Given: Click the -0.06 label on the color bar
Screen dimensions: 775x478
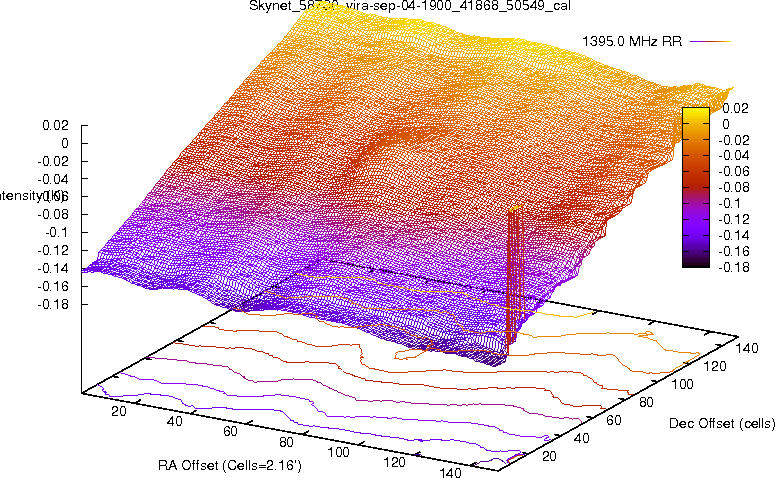Looking at the screenshot, I should (x=733, y=172).
